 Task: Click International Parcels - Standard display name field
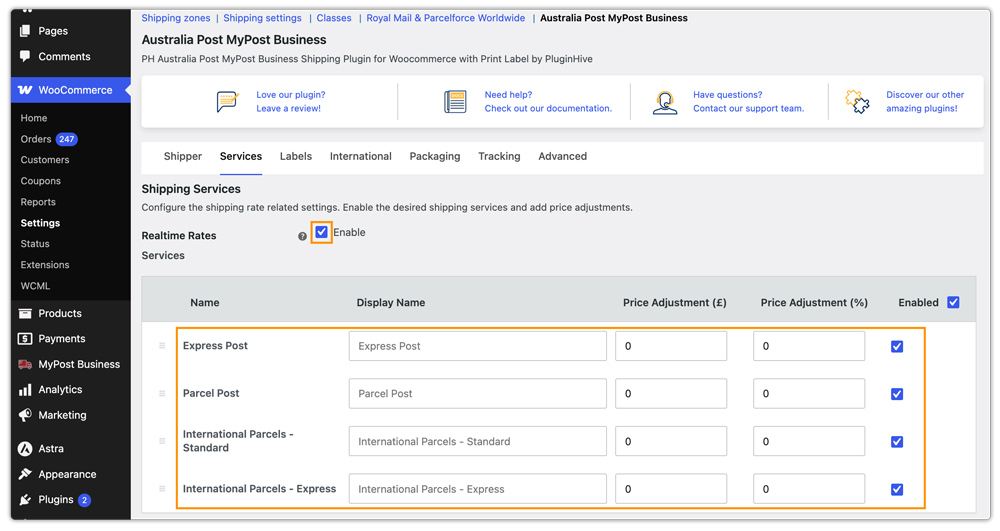(478, 441)
